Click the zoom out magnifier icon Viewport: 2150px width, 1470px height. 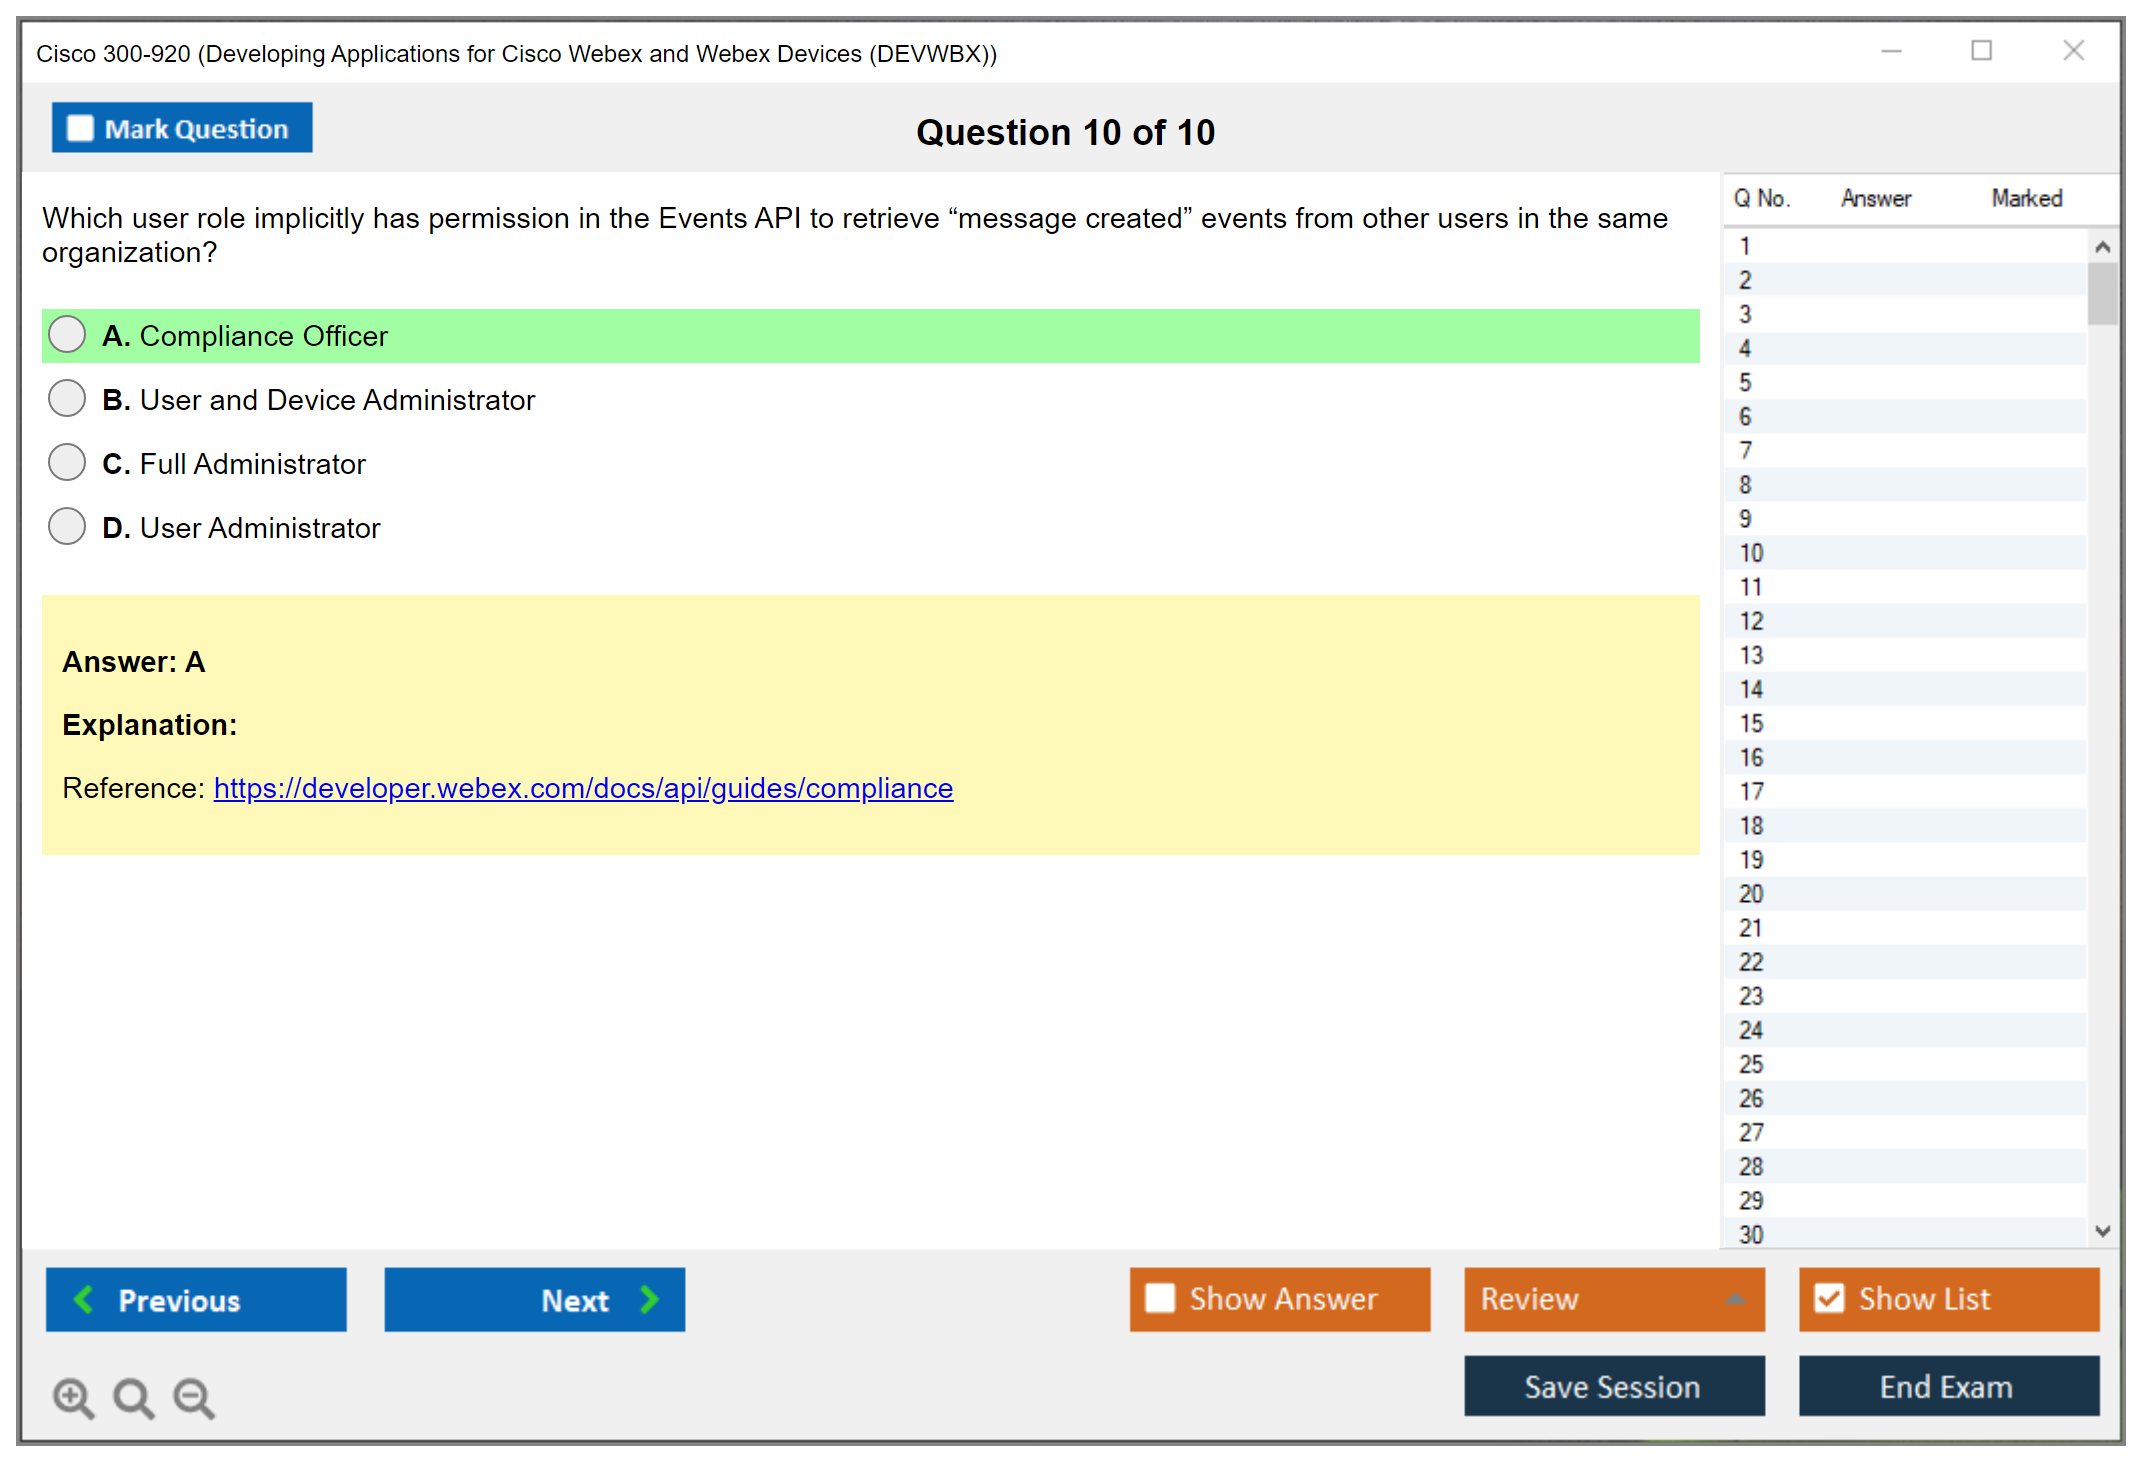(x=193, y=1397)
